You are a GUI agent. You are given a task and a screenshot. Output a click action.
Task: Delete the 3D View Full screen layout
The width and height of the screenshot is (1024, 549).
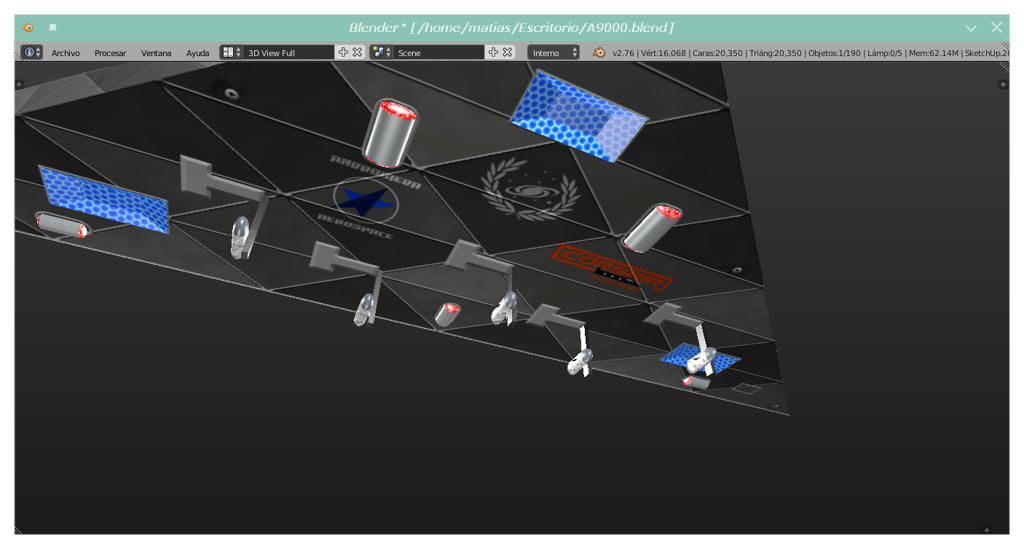point(357,52)
